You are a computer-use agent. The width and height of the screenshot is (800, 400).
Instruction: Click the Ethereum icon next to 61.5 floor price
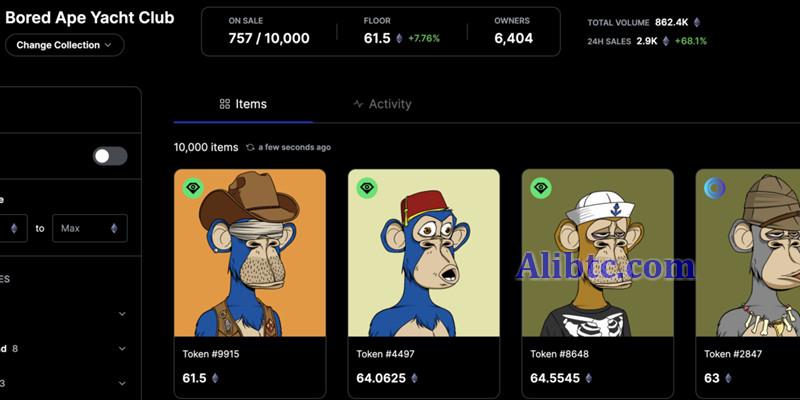point(399,38)
